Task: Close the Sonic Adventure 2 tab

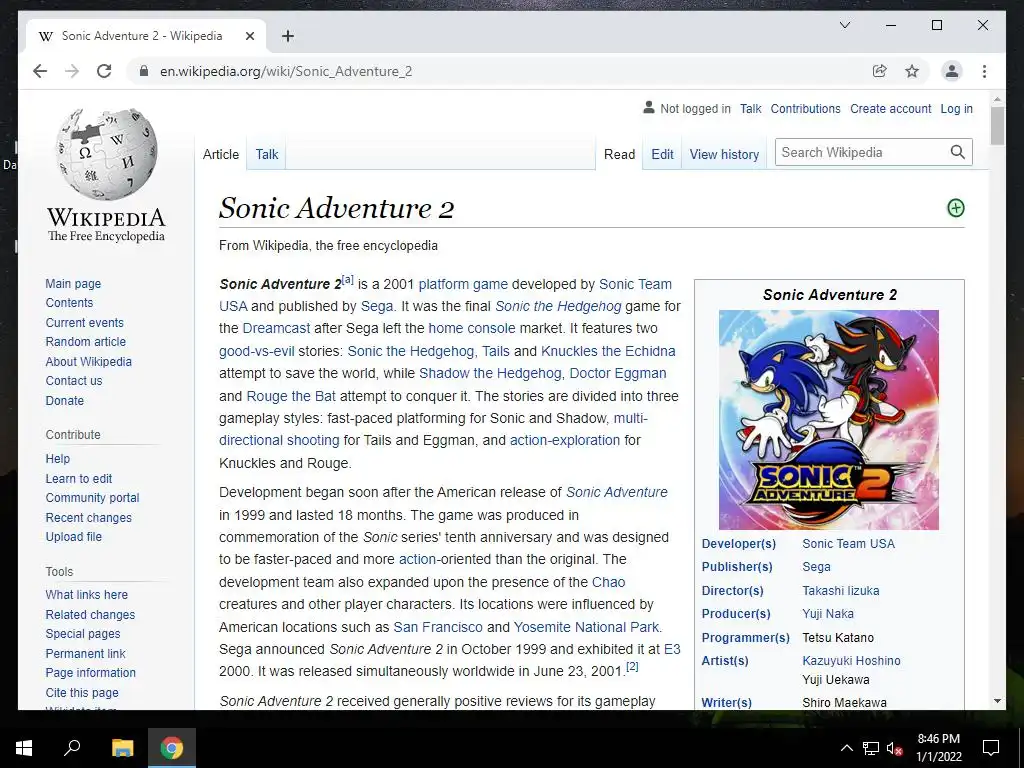Action: tap(249, 36)
